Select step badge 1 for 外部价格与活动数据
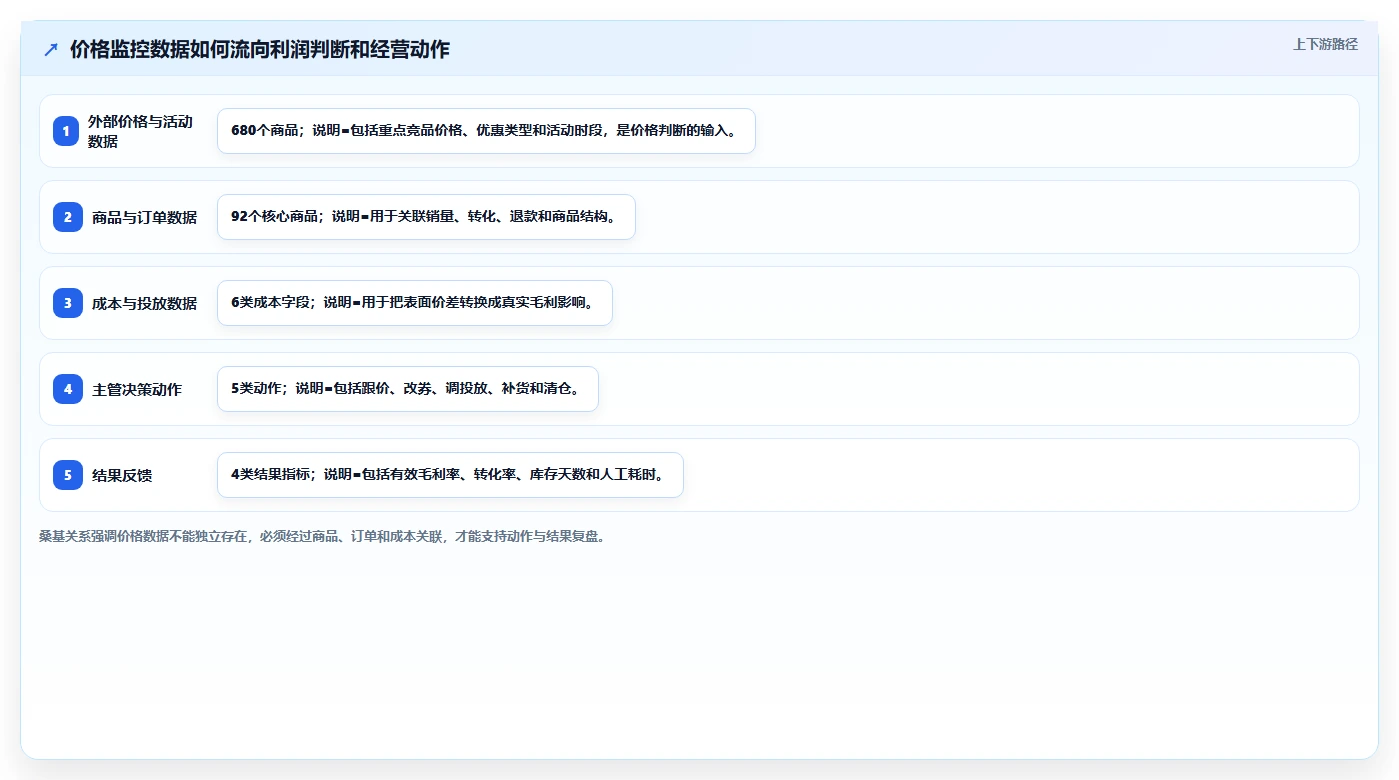Screen dimensions: 1399x780 point(66,131)
